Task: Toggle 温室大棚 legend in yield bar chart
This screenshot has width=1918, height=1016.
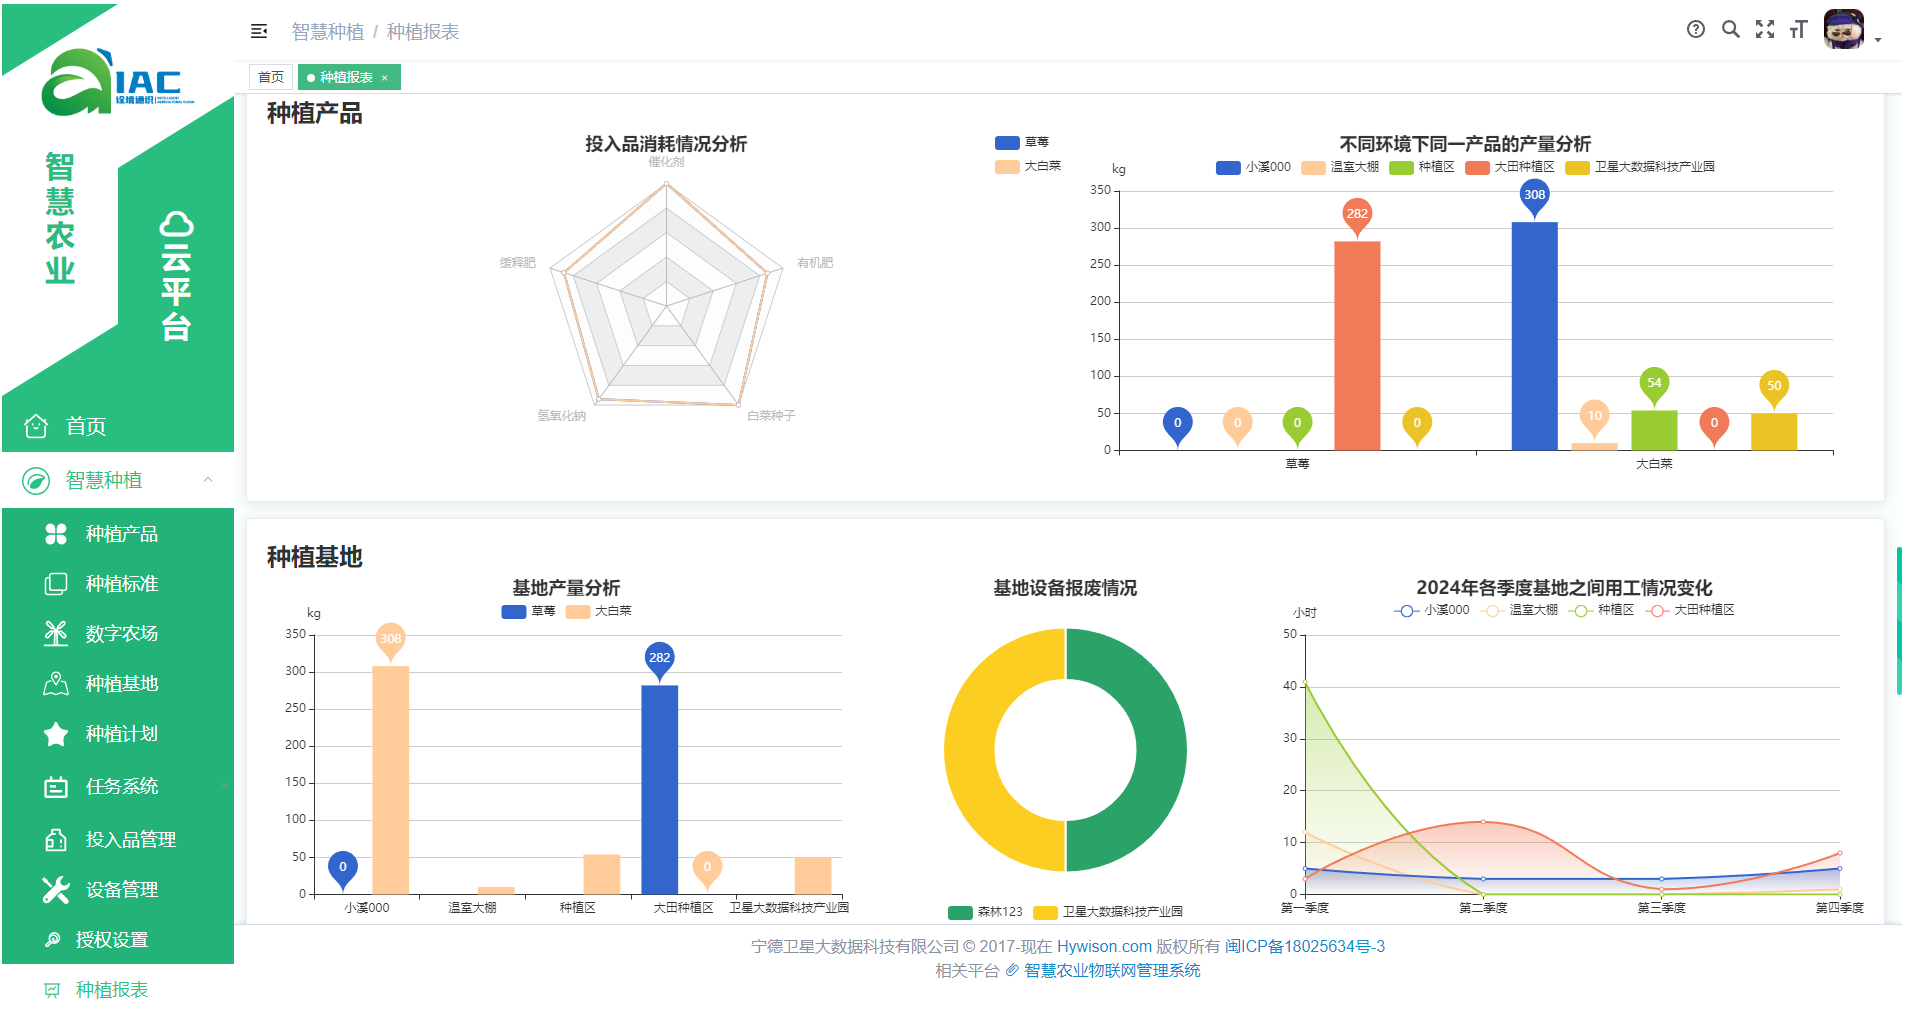Action: [x=1341, y=167]
